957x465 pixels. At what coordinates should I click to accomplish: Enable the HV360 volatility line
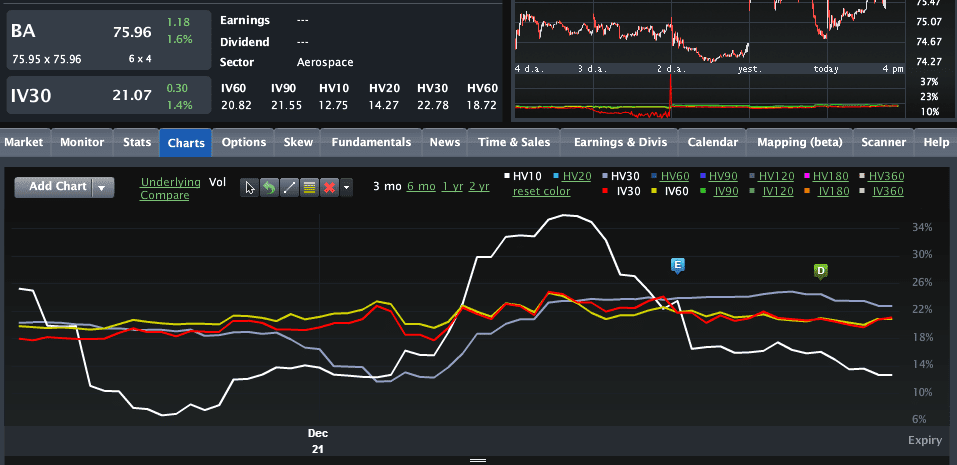pyautogui.click(x=886, y=176)
